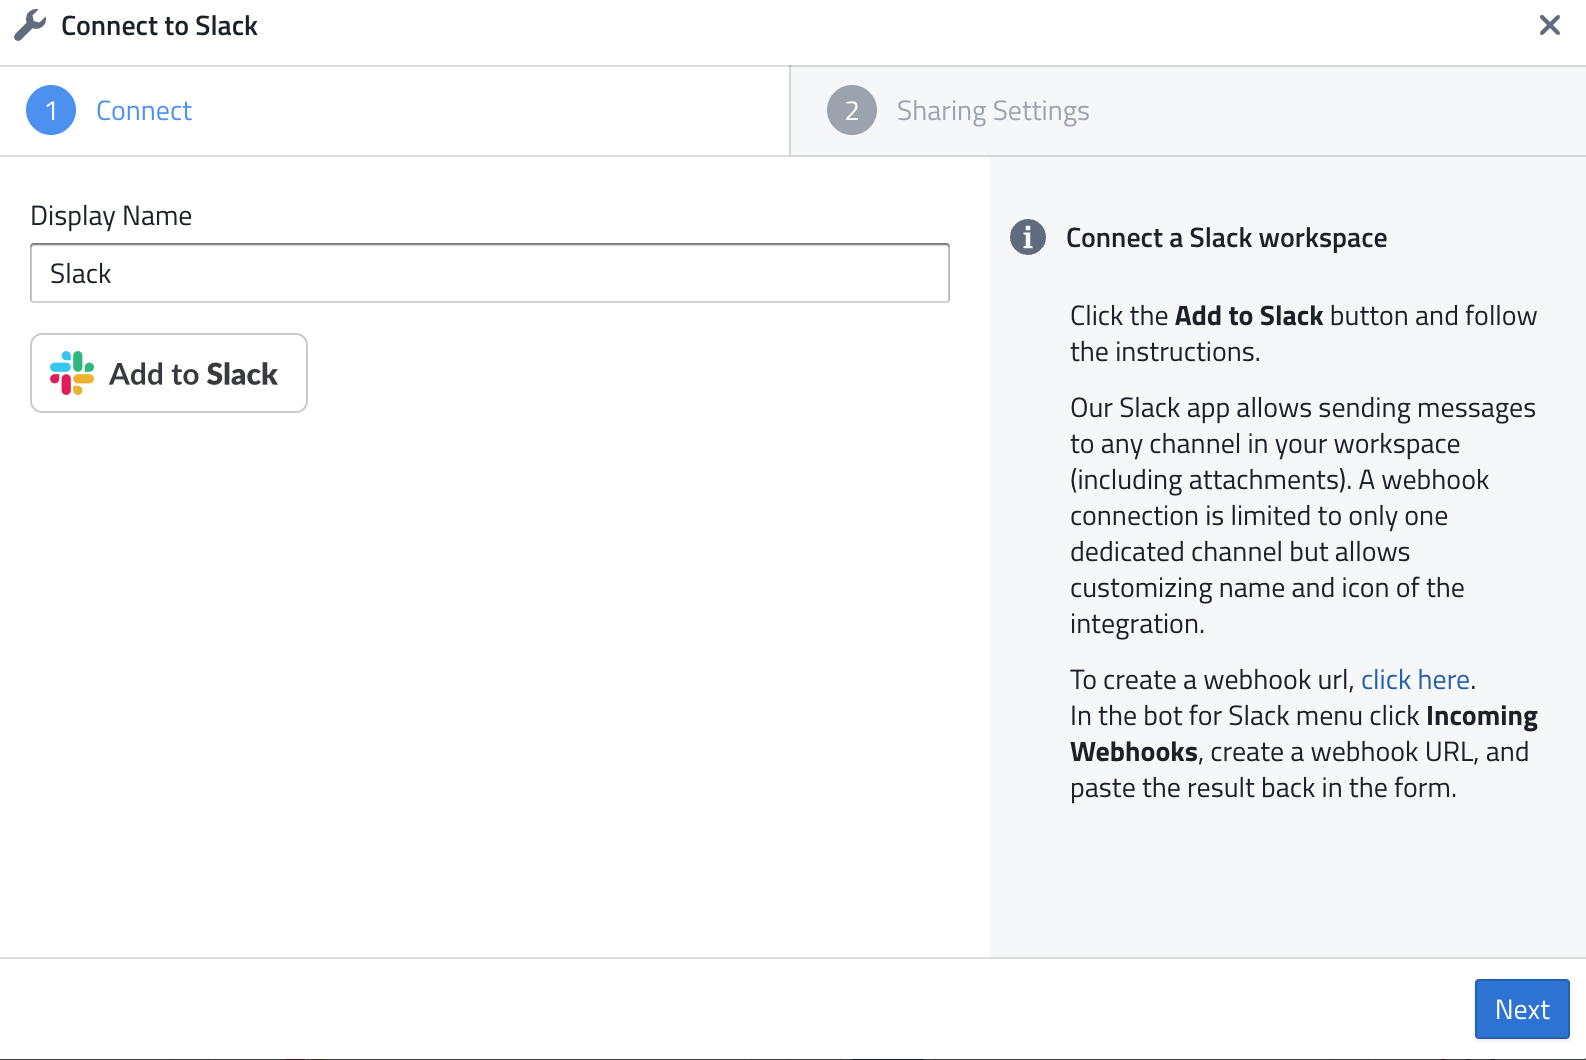1586x1060 pixels.
Task: Select the Connect step tab label
Action: pos(144,111)
